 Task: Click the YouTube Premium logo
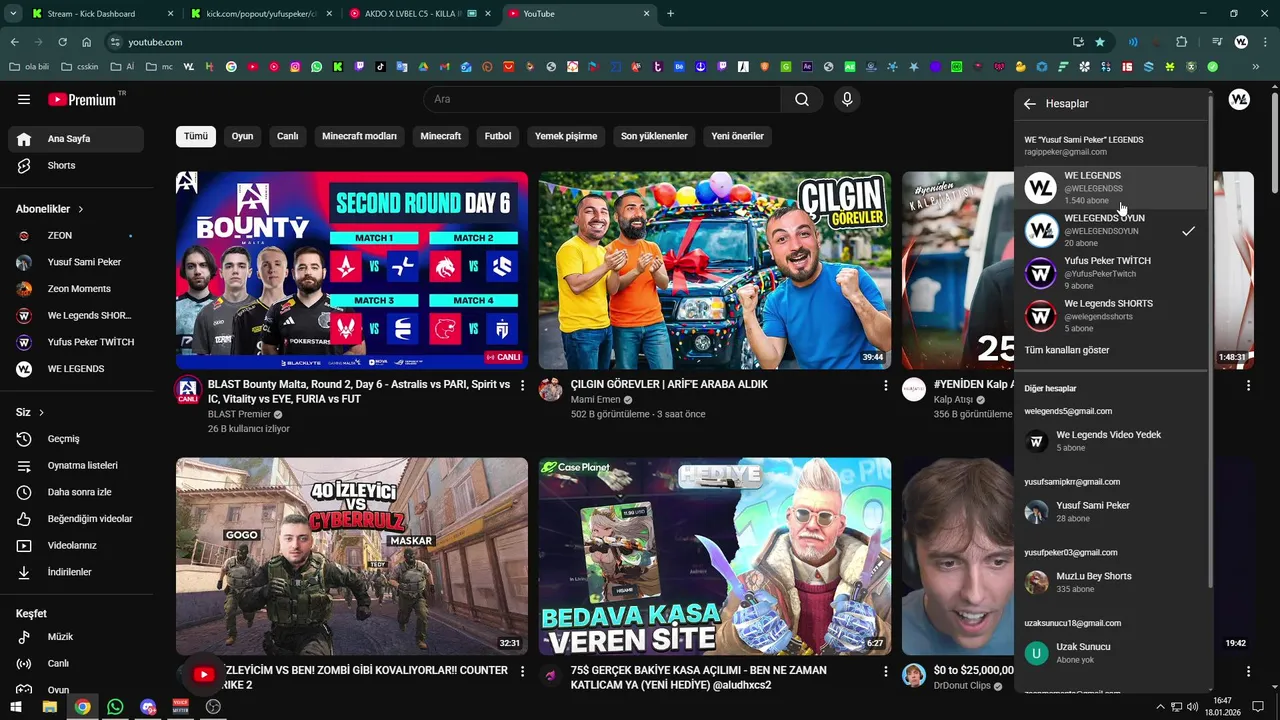[82, 100]
